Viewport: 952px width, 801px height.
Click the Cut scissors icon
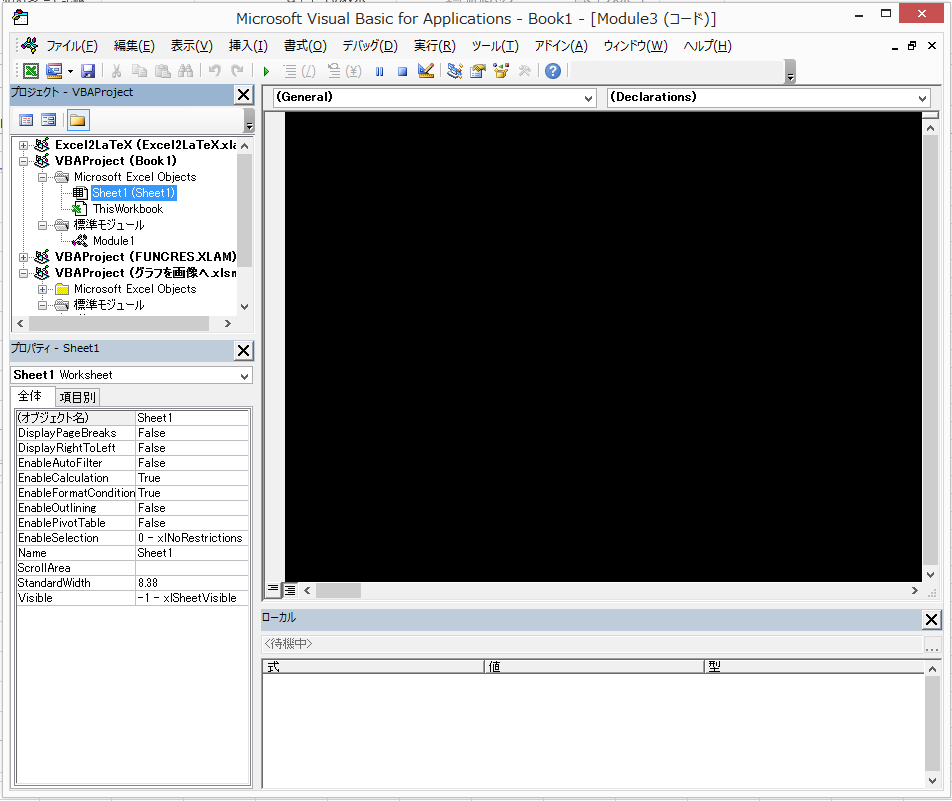click(116, 71)
